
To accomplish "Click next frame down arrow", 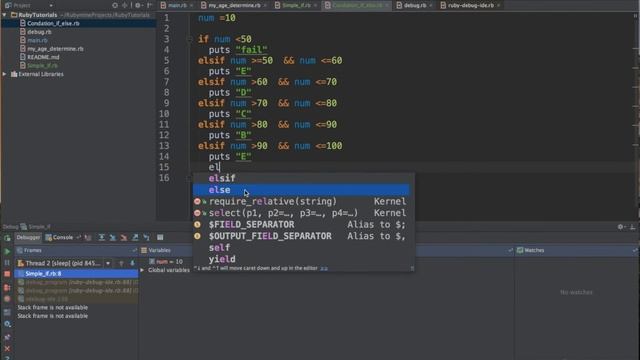I will tap(132, 263).
